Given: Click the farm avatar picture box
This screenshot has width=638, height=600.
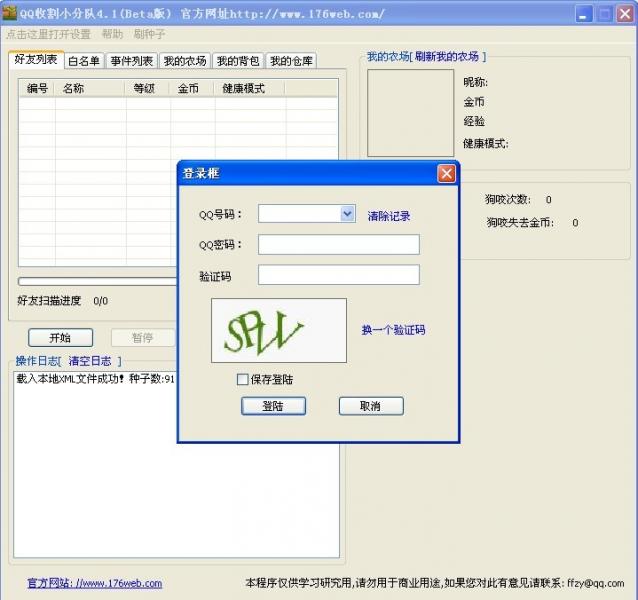Looking at the screenshot, I should 411,113.
